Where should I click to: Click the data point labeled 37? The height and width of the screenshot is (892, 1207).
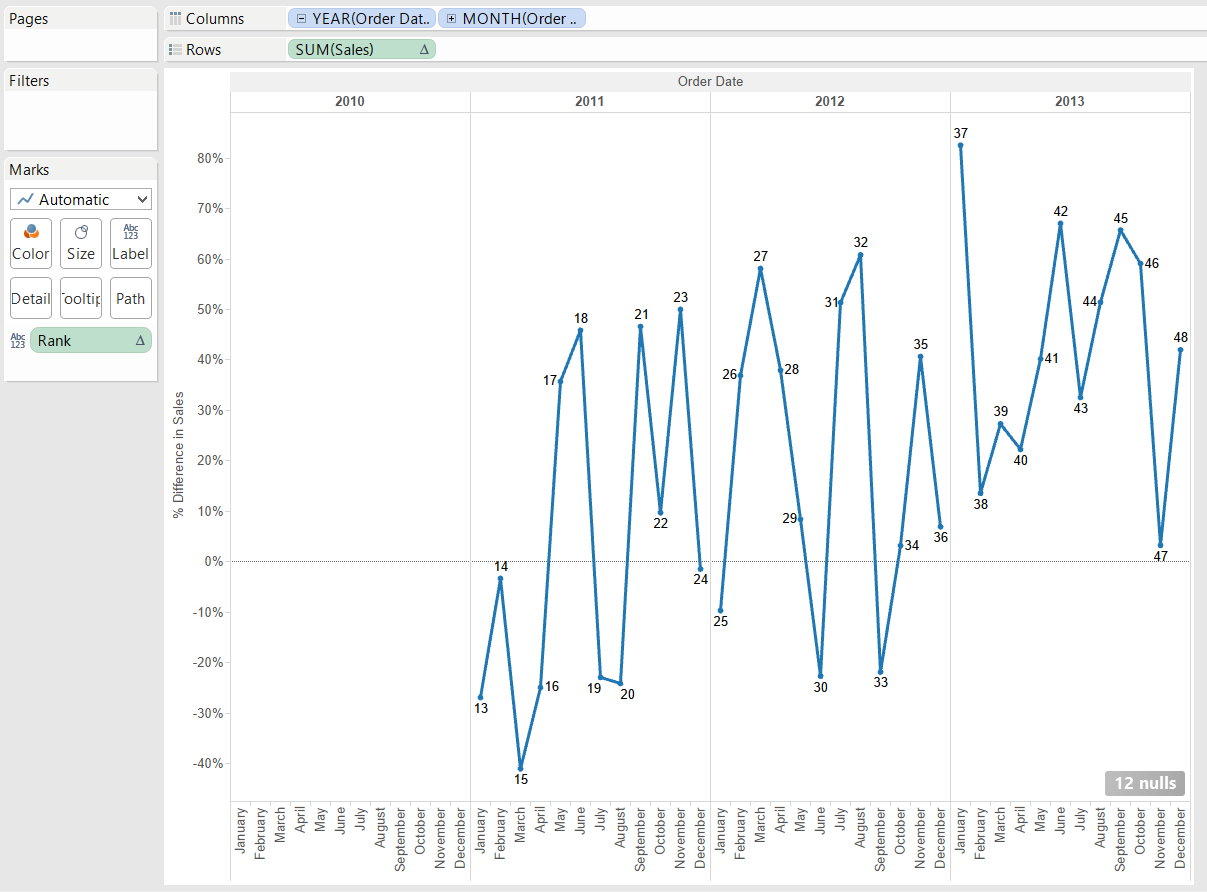pos(960,145)
